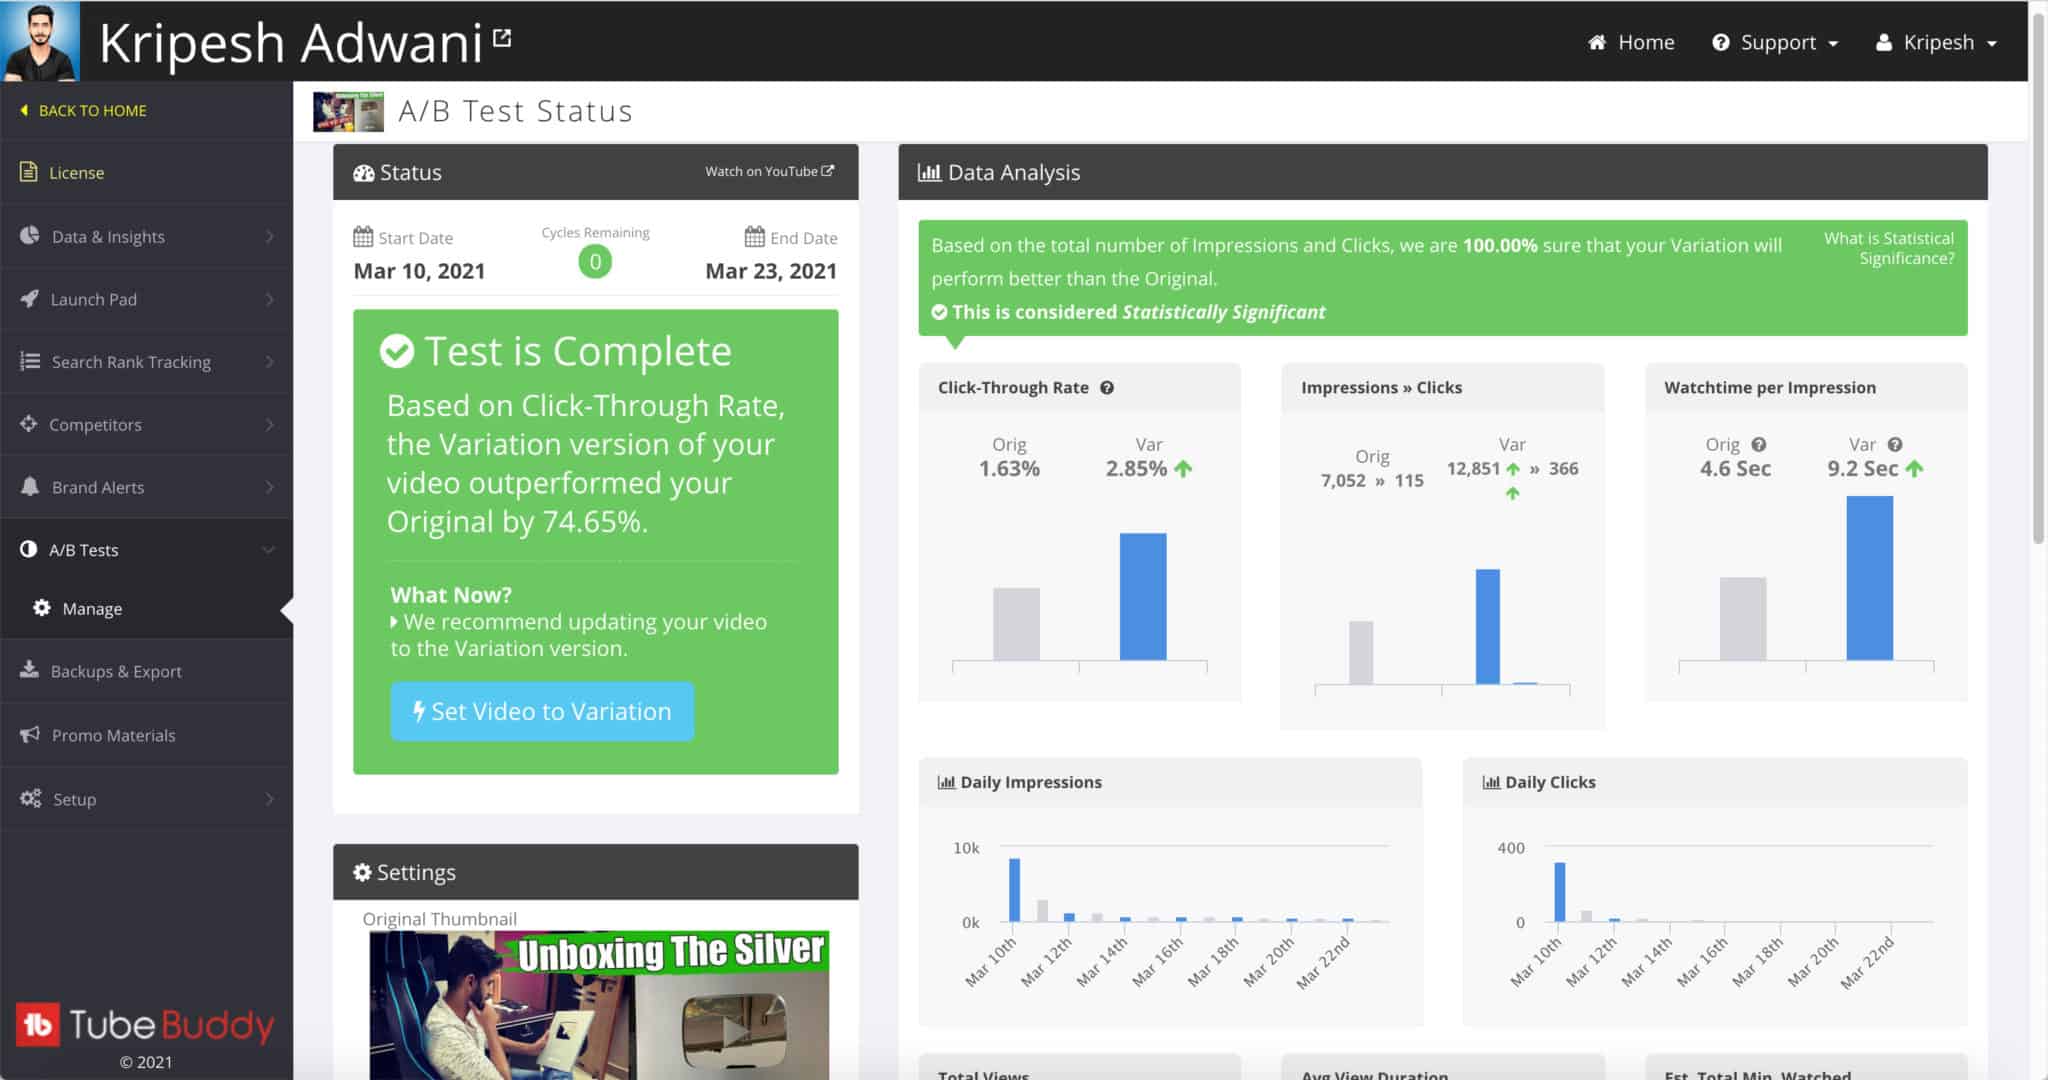2048x1080 pixels.
Task: Collapse the A/B Tests chevron
Action: pos(268,549)
